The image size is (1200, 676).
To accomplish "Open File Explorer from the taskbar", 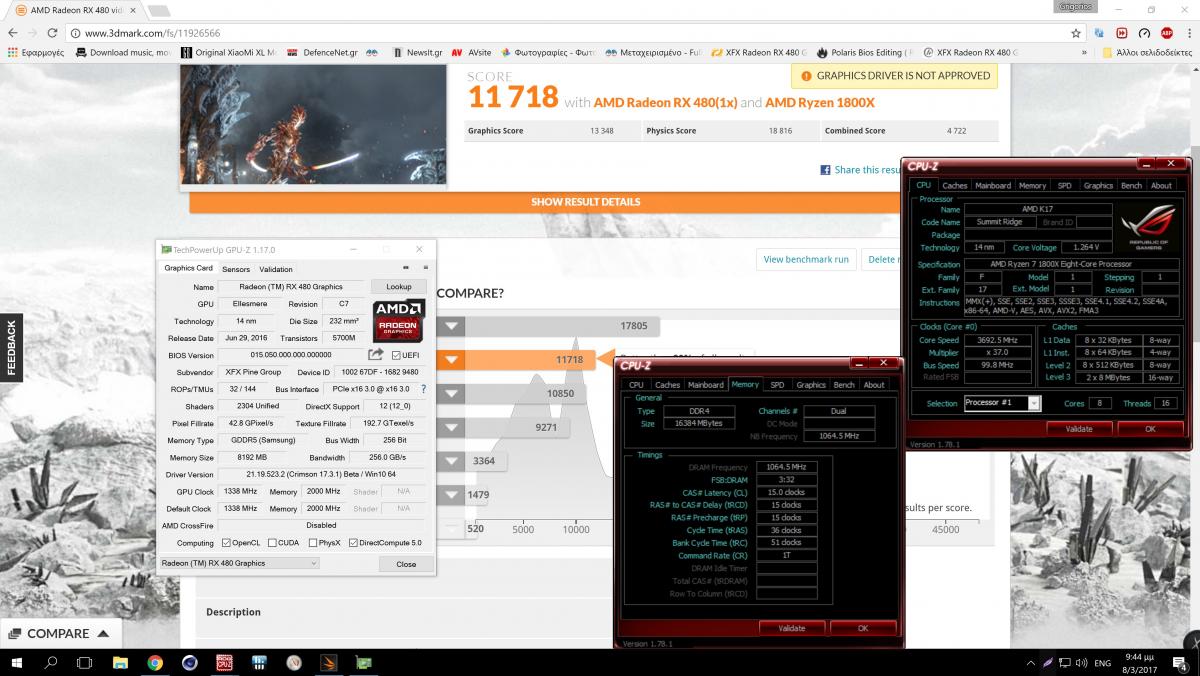I will pyautogui.click(x=120, y=662).
